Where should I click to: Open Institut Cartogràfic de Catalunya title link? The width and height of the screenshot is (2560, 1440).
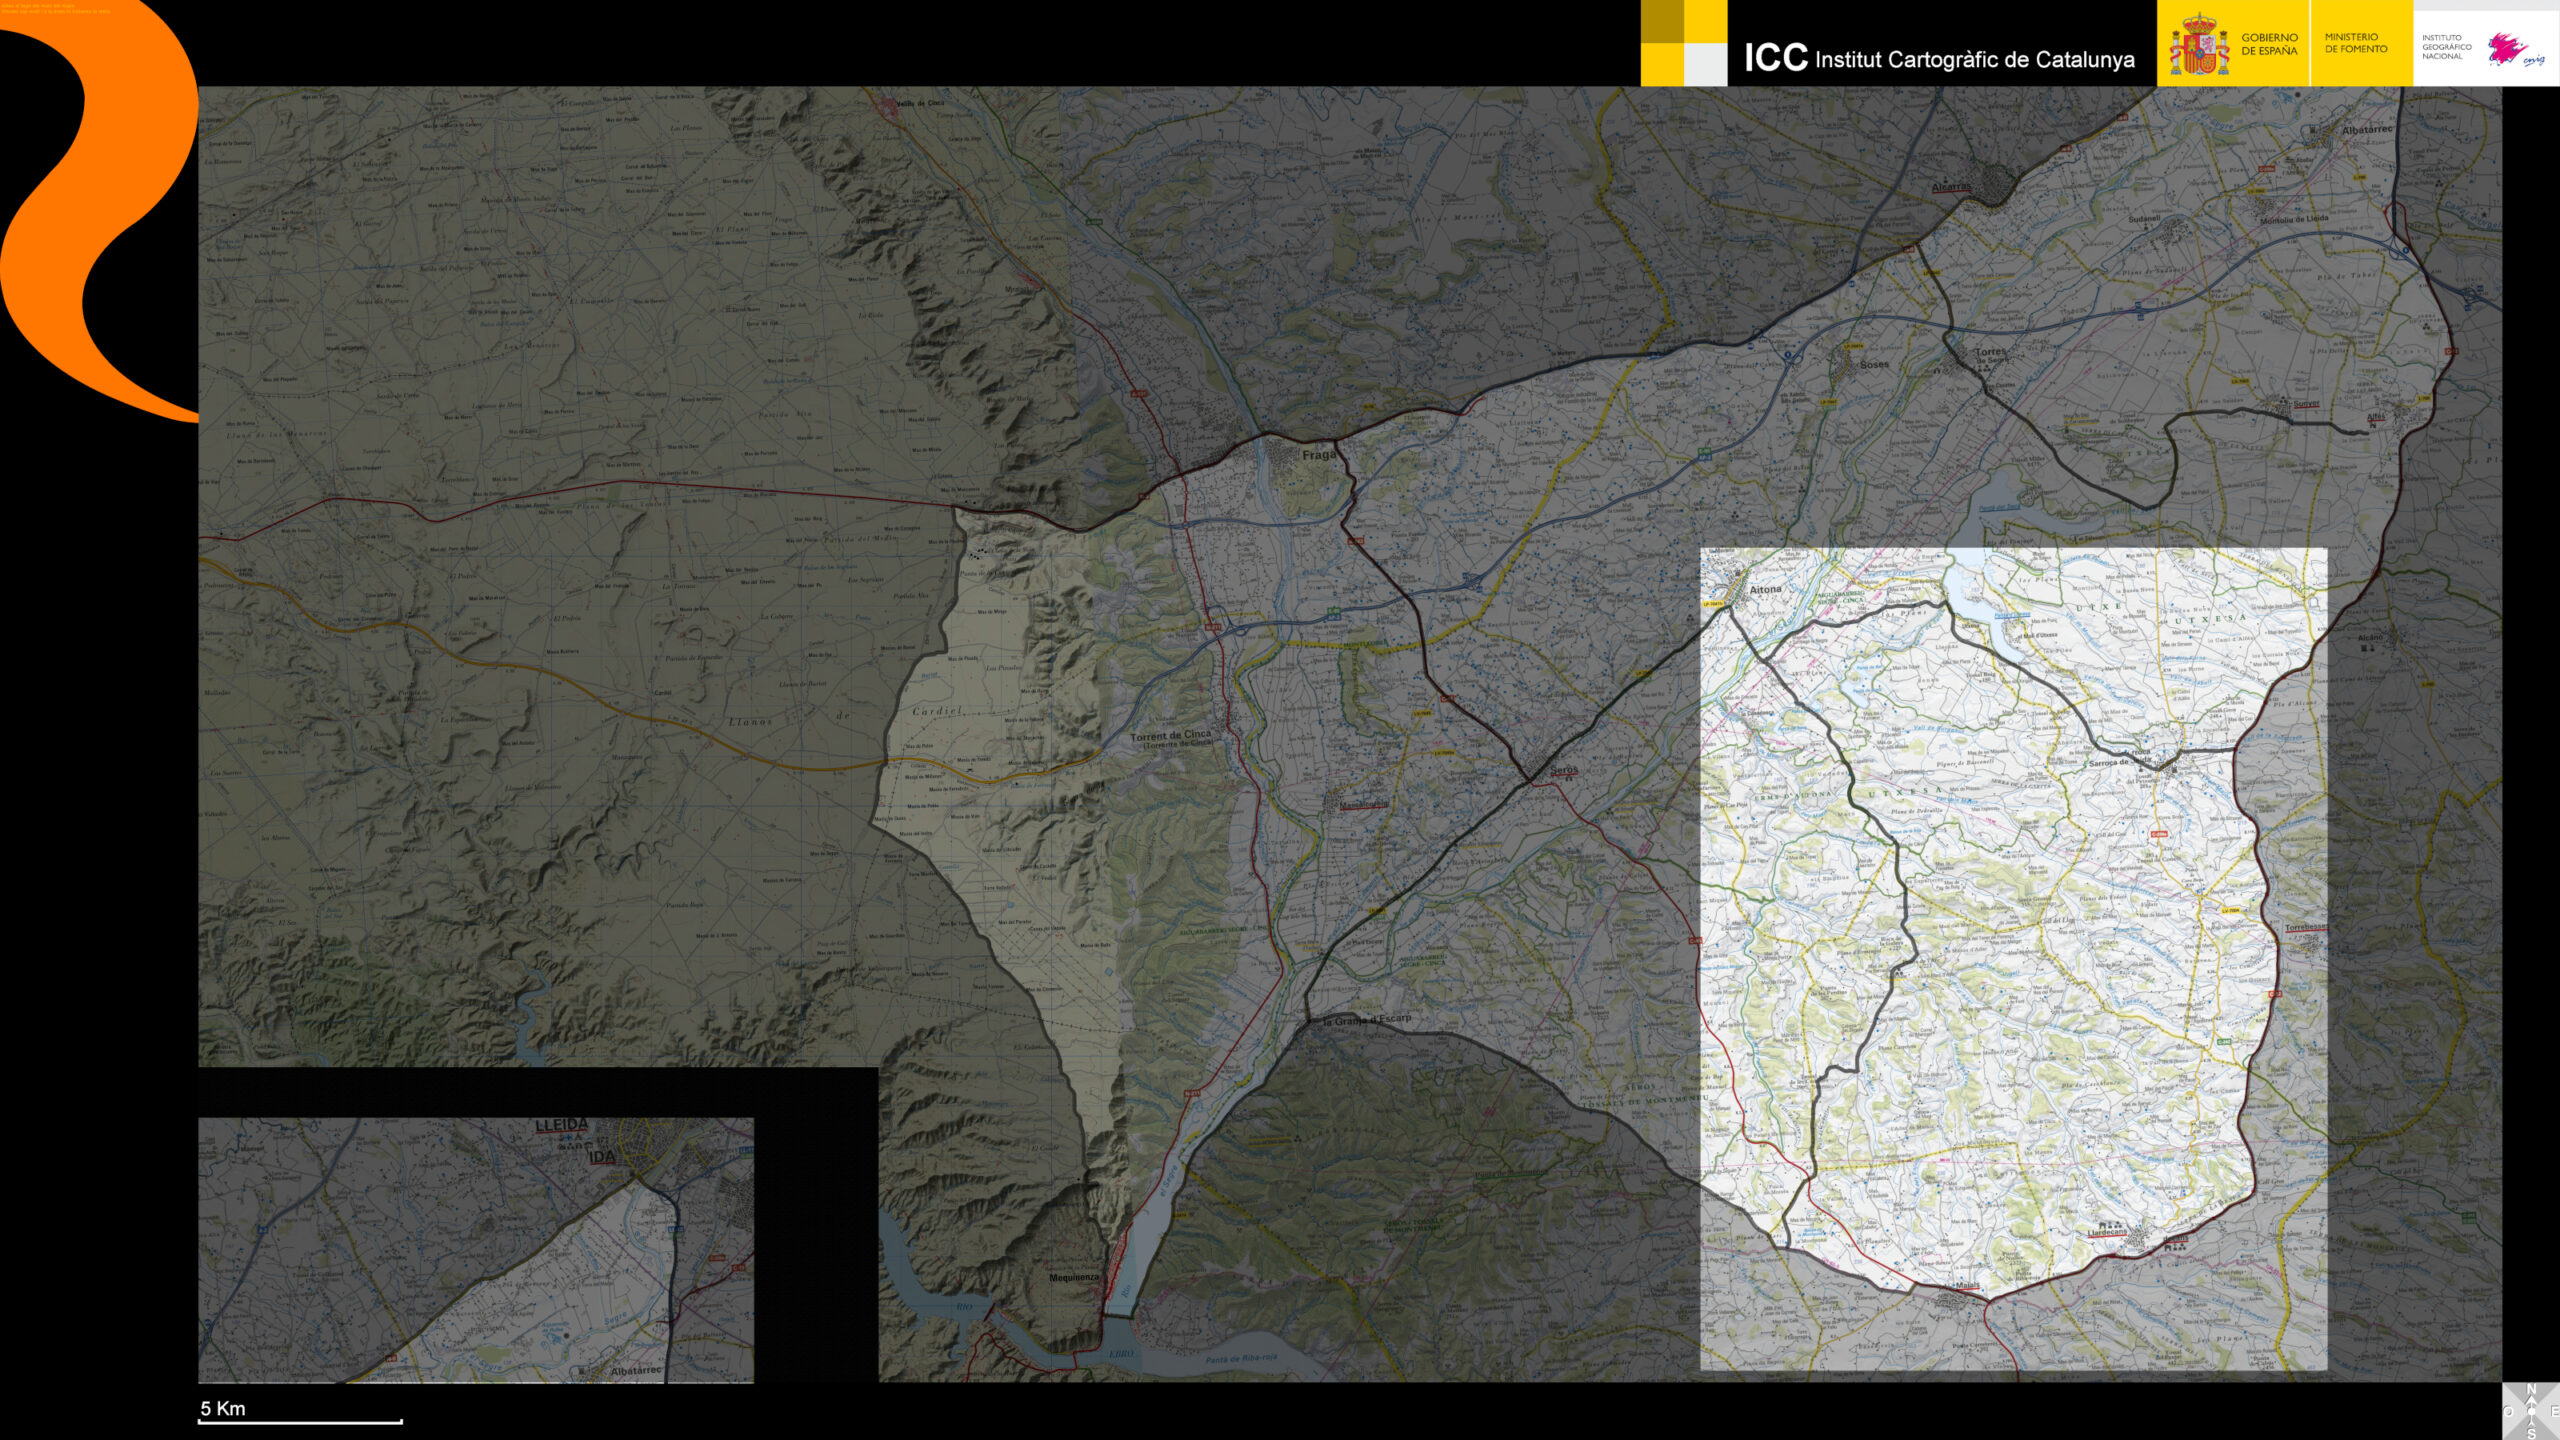1938,58
